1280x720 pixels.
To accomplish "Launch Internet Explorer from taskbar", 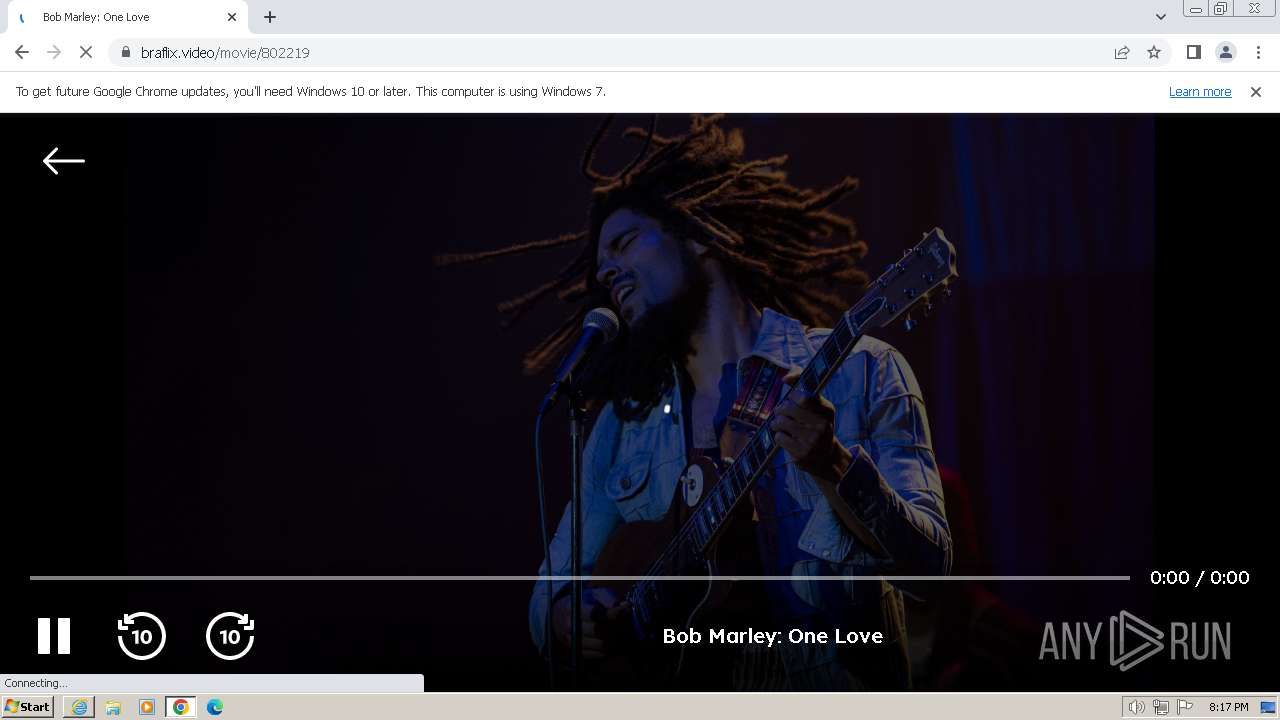I will tap(79, 707).
